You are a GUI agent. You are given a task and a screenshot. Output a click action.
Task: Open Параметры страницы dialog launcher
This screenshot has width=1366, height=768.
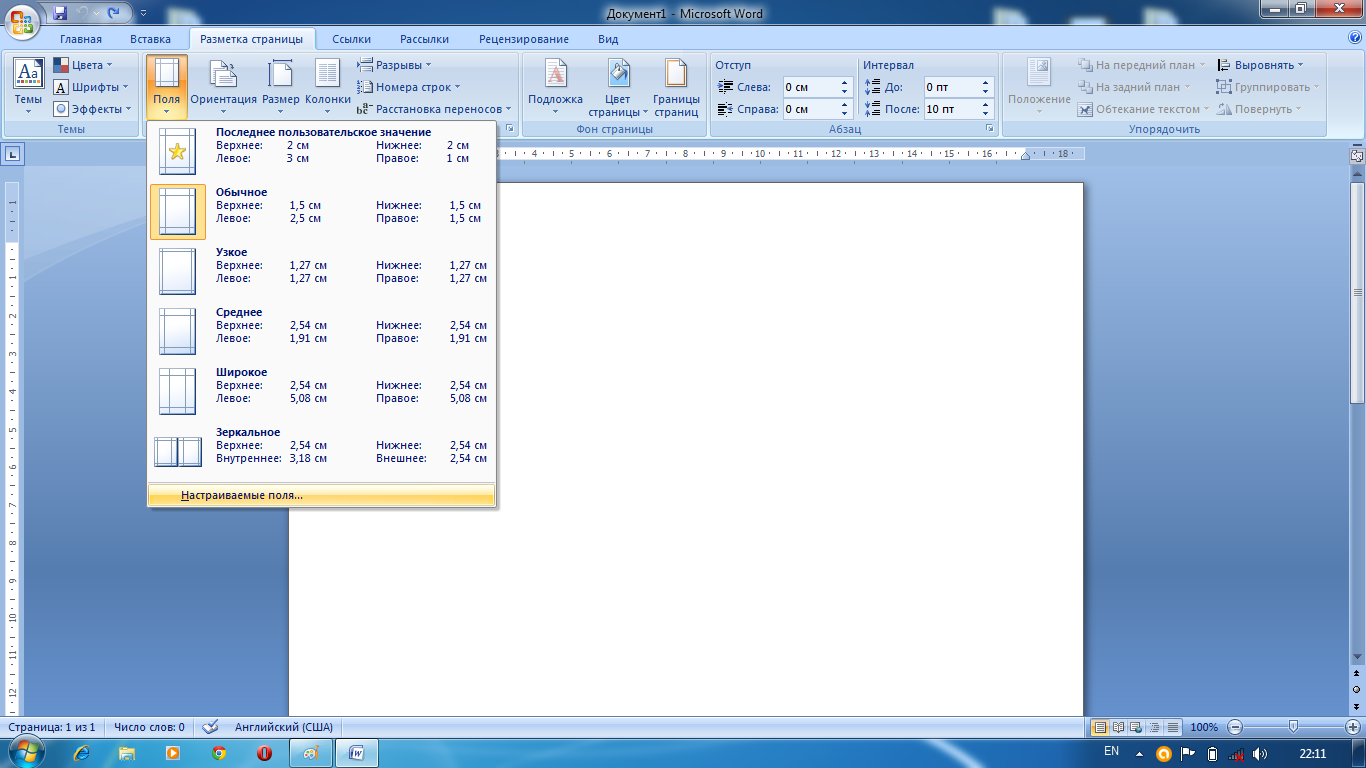[509, 129]
